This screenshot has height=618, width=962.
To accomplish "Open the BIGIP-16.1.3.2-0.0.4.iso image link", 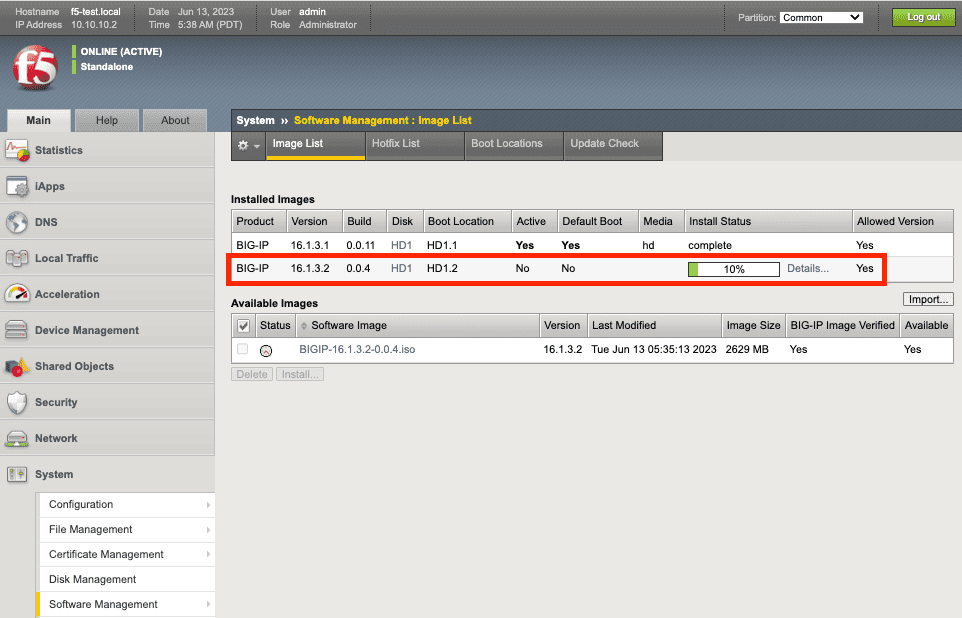I will 357,349.
